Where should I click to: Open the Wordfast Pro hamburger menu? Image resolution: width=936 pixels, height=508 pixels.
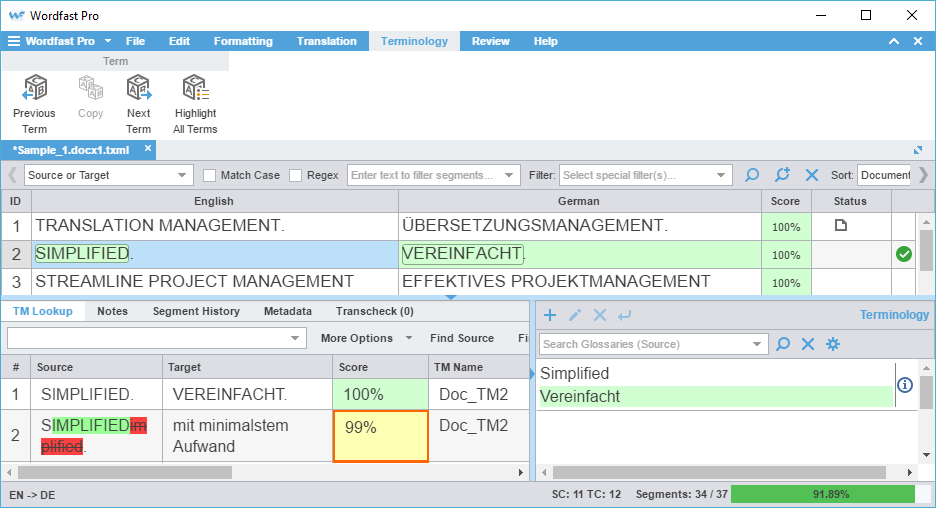13,41
